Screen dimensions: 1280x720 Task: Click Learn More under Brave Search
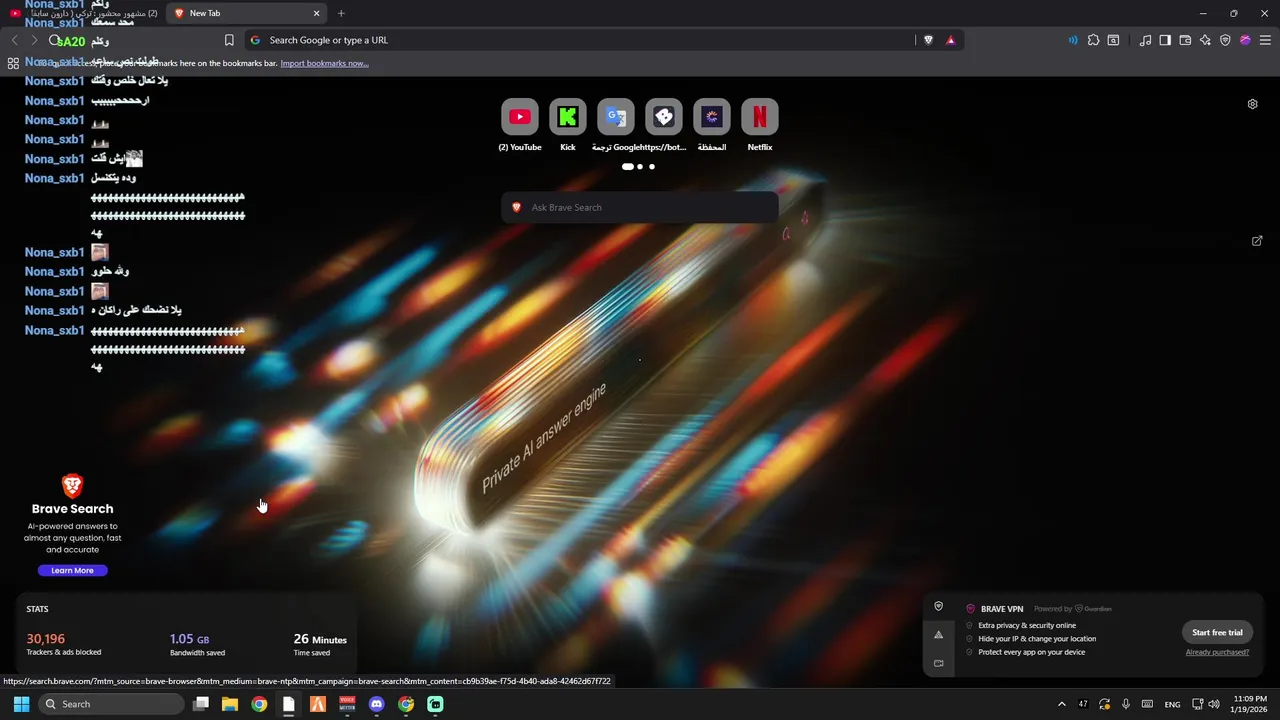click(x=72, y=570)
